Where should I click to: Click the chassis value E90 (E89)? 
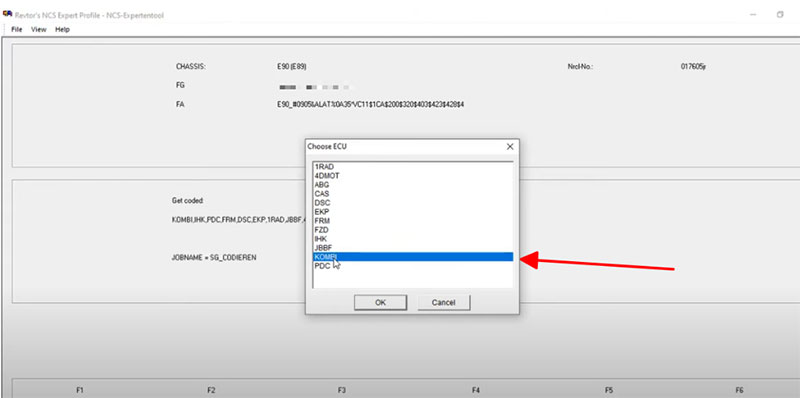pos(292,67)
